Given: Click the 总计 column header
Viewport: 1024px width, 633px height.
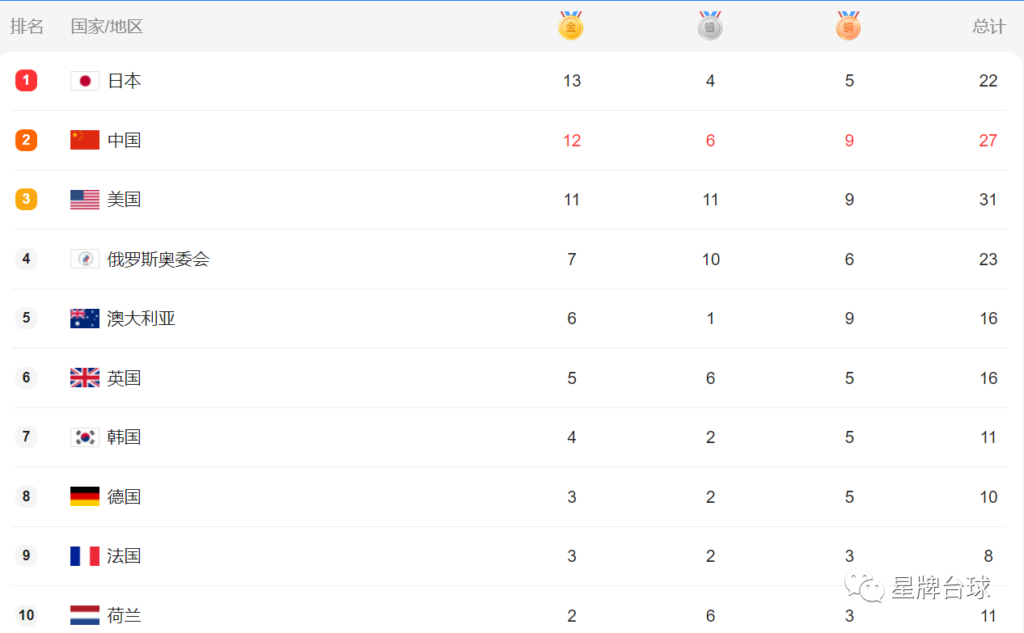Looking at the screenshot, I should (989, 27).
